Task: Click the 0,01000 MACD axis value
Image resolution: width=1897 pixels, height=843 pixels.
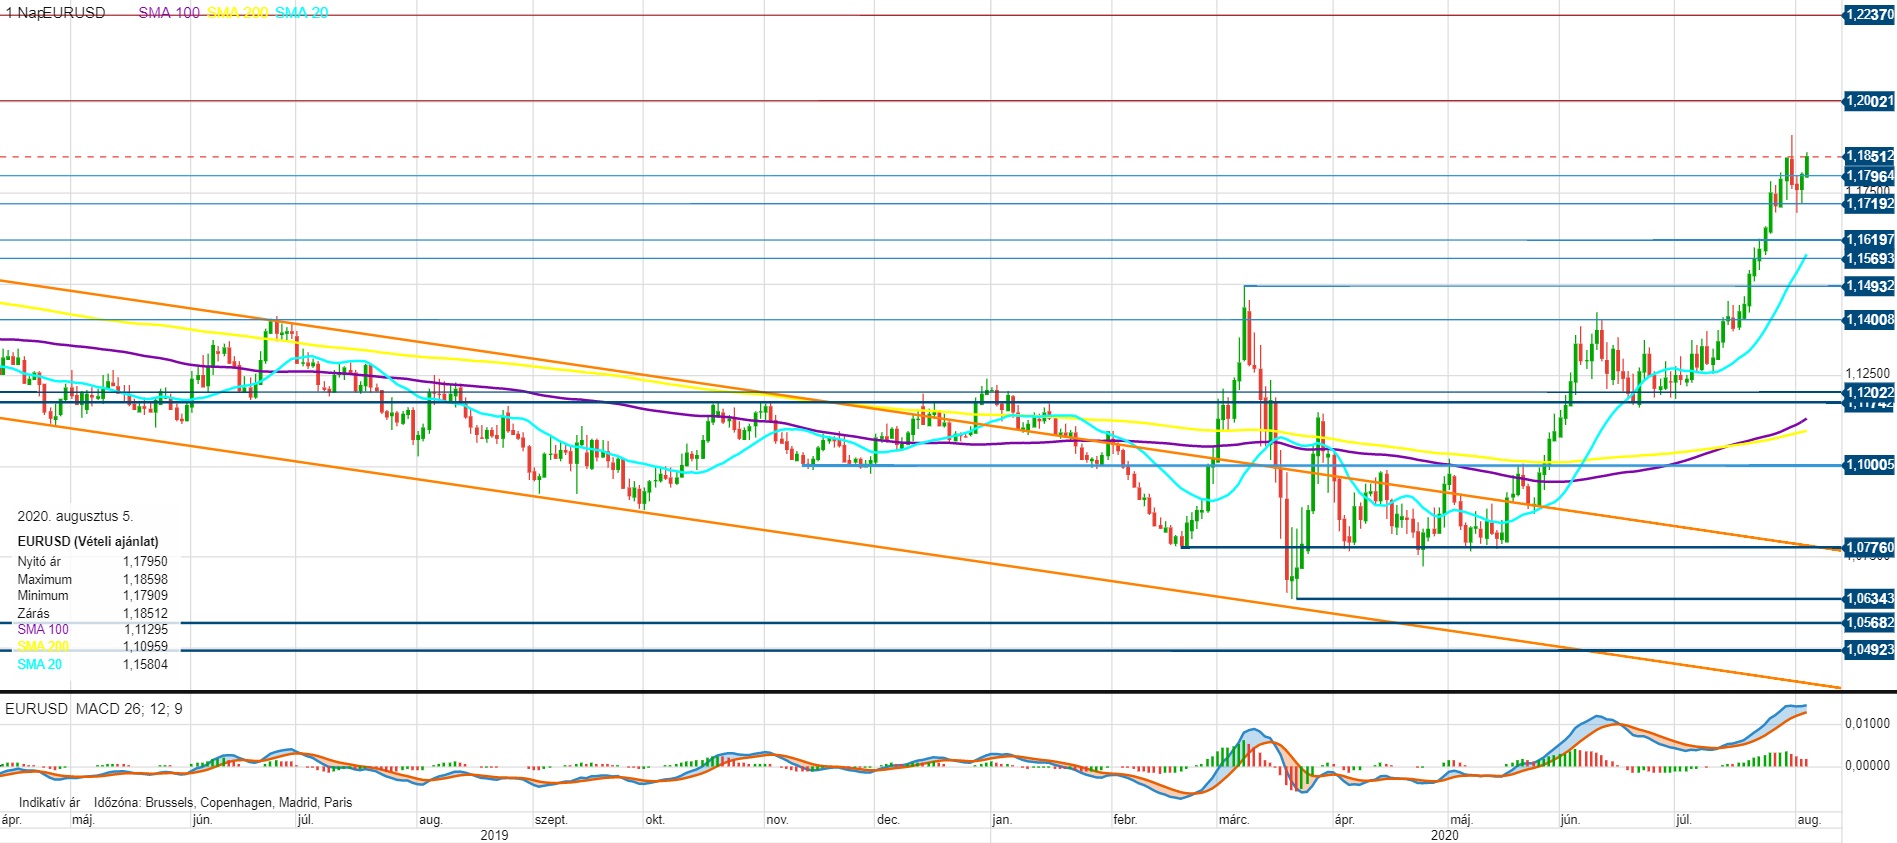Action: tap(1868, 723)
